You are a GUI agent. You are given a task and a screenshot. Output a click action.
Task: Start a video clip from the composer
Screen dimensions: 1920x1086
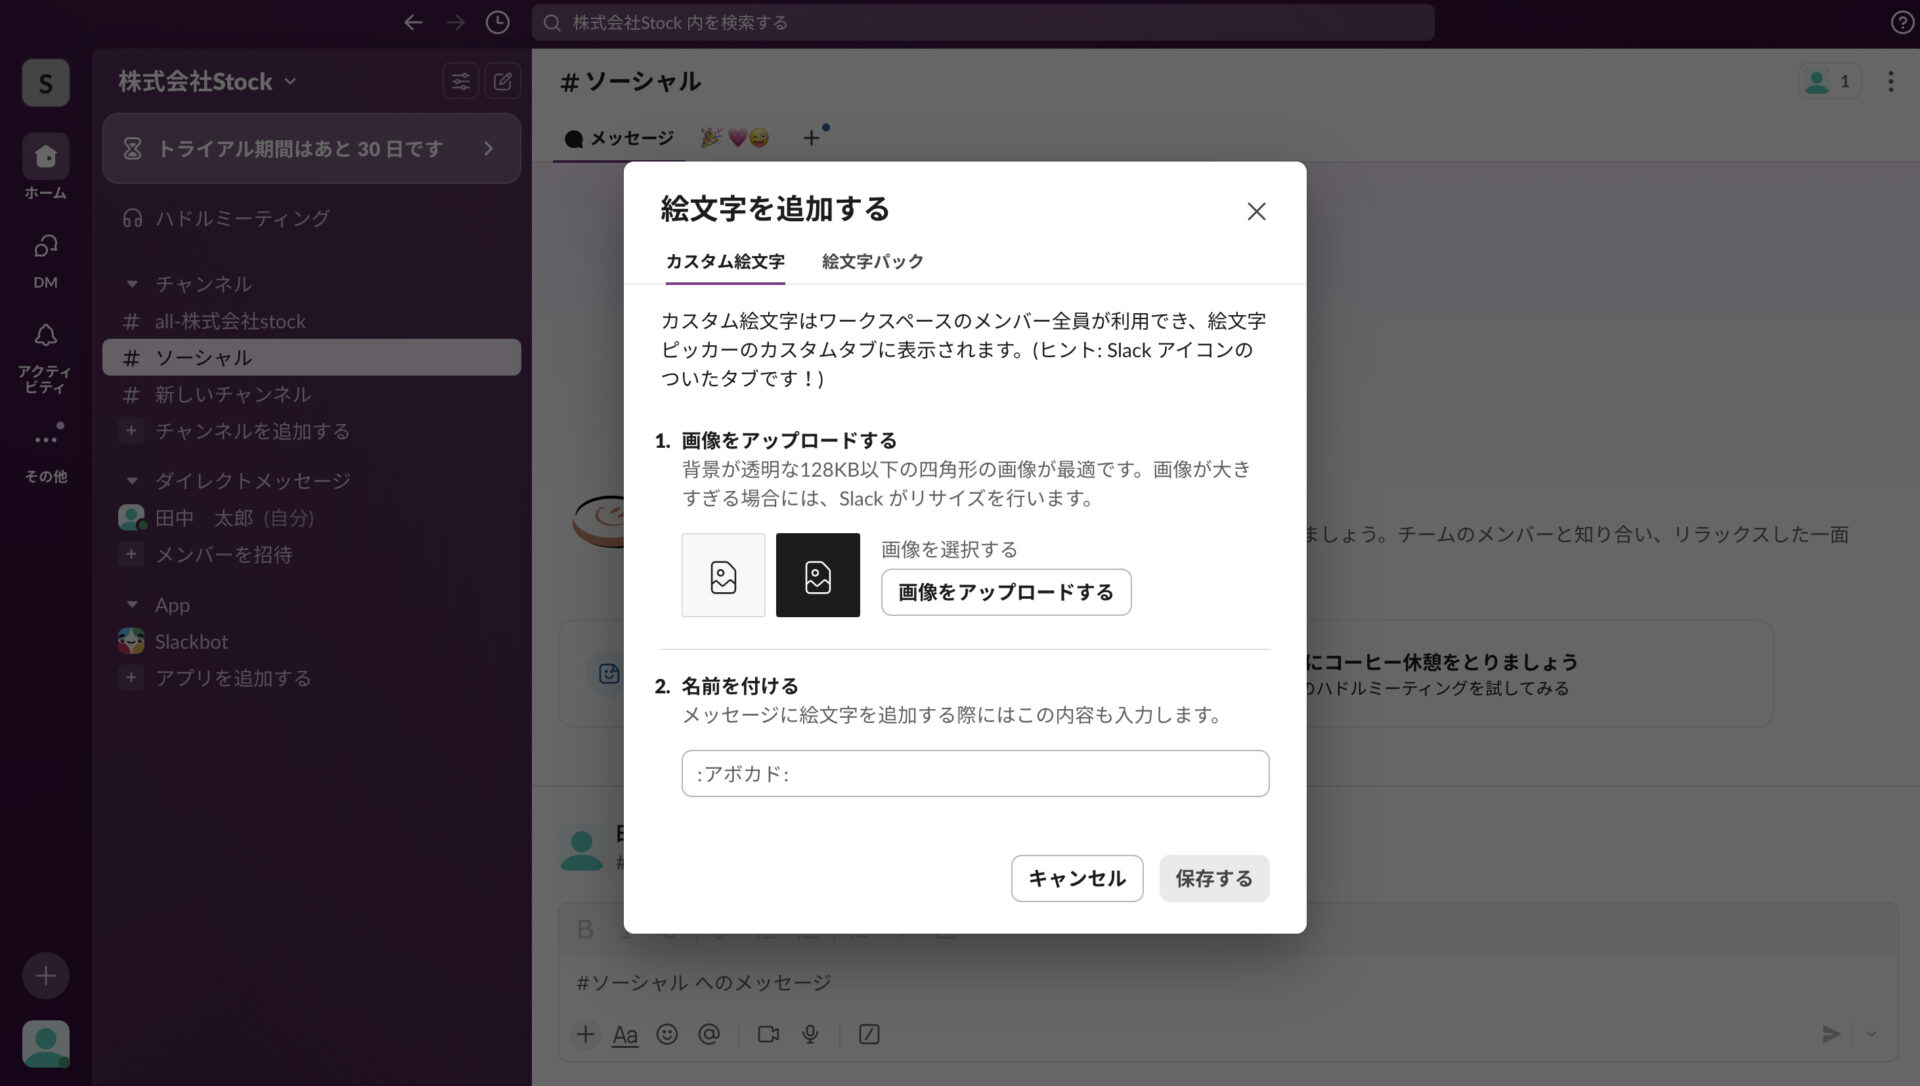tap(768, 1034)
